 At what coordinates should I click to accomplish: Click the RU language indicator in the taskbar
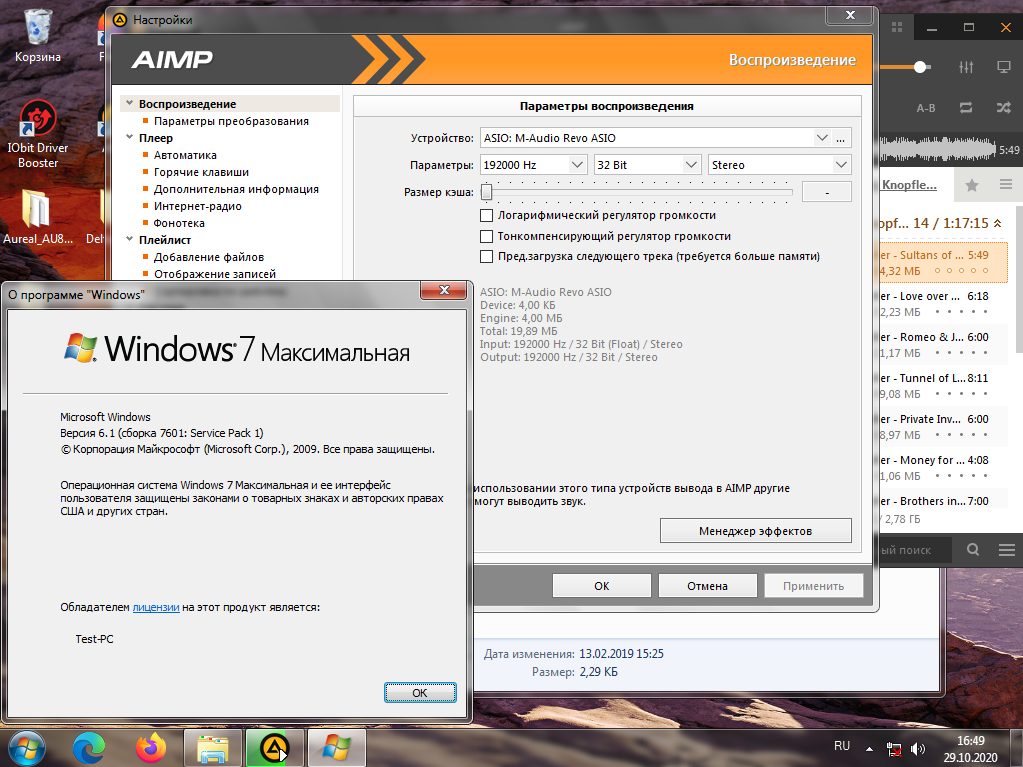pos(842,746)
